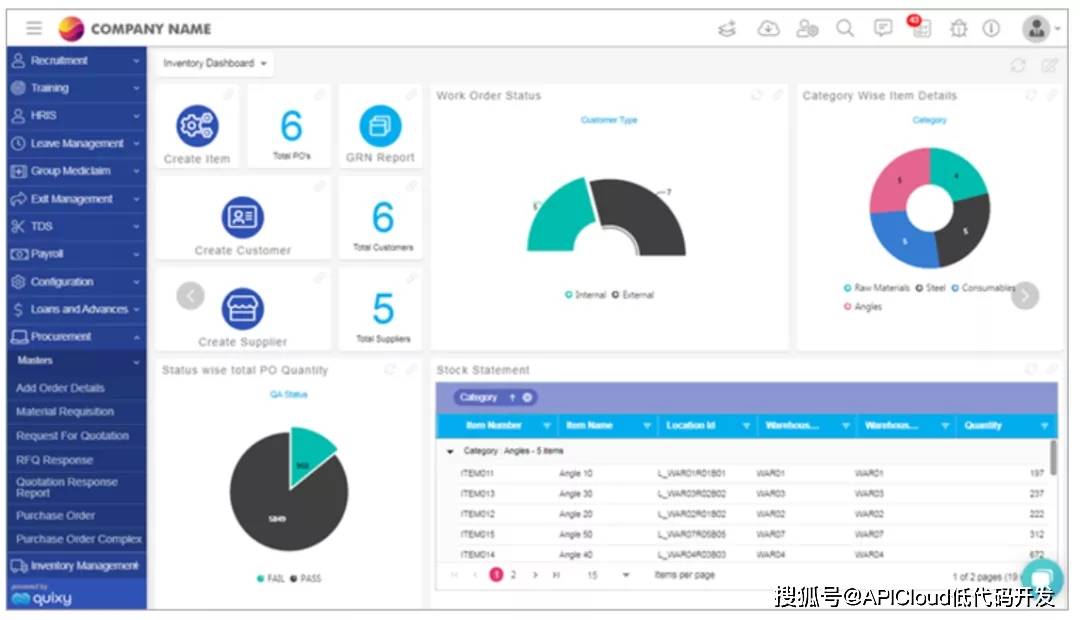Viewport: 1080px width, 620px height.
Task: Open Inventory Management in sidebar
Action: pyautogui.click(x=76, y=566)
